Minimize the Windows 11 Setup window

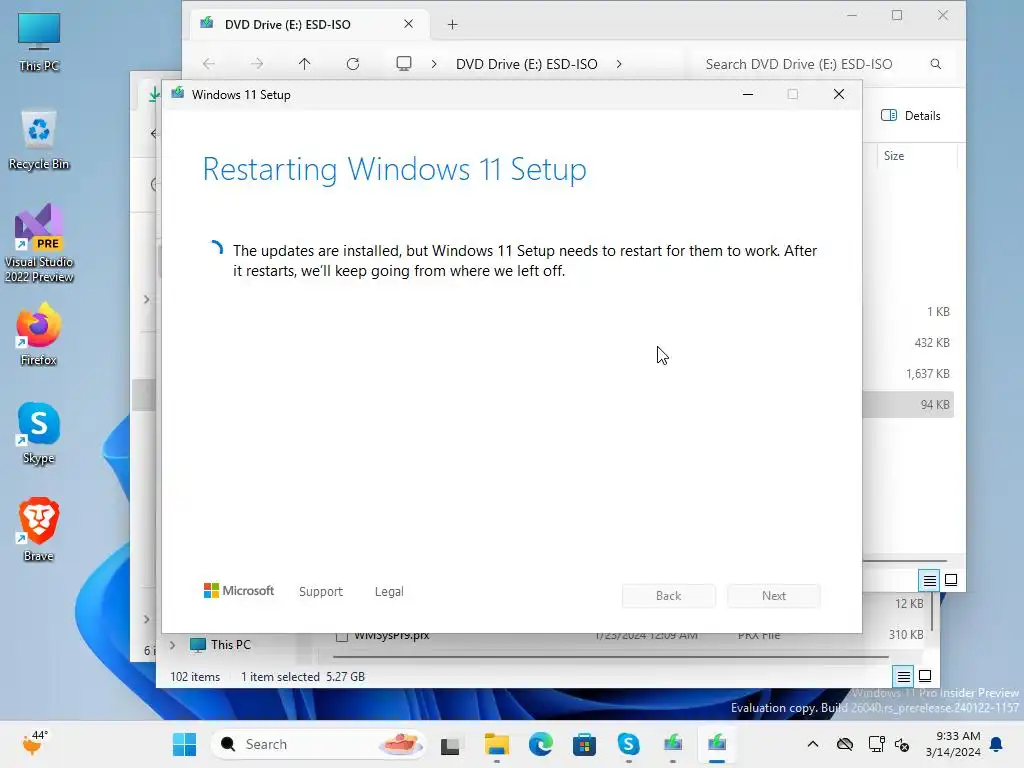click(748, 95)
